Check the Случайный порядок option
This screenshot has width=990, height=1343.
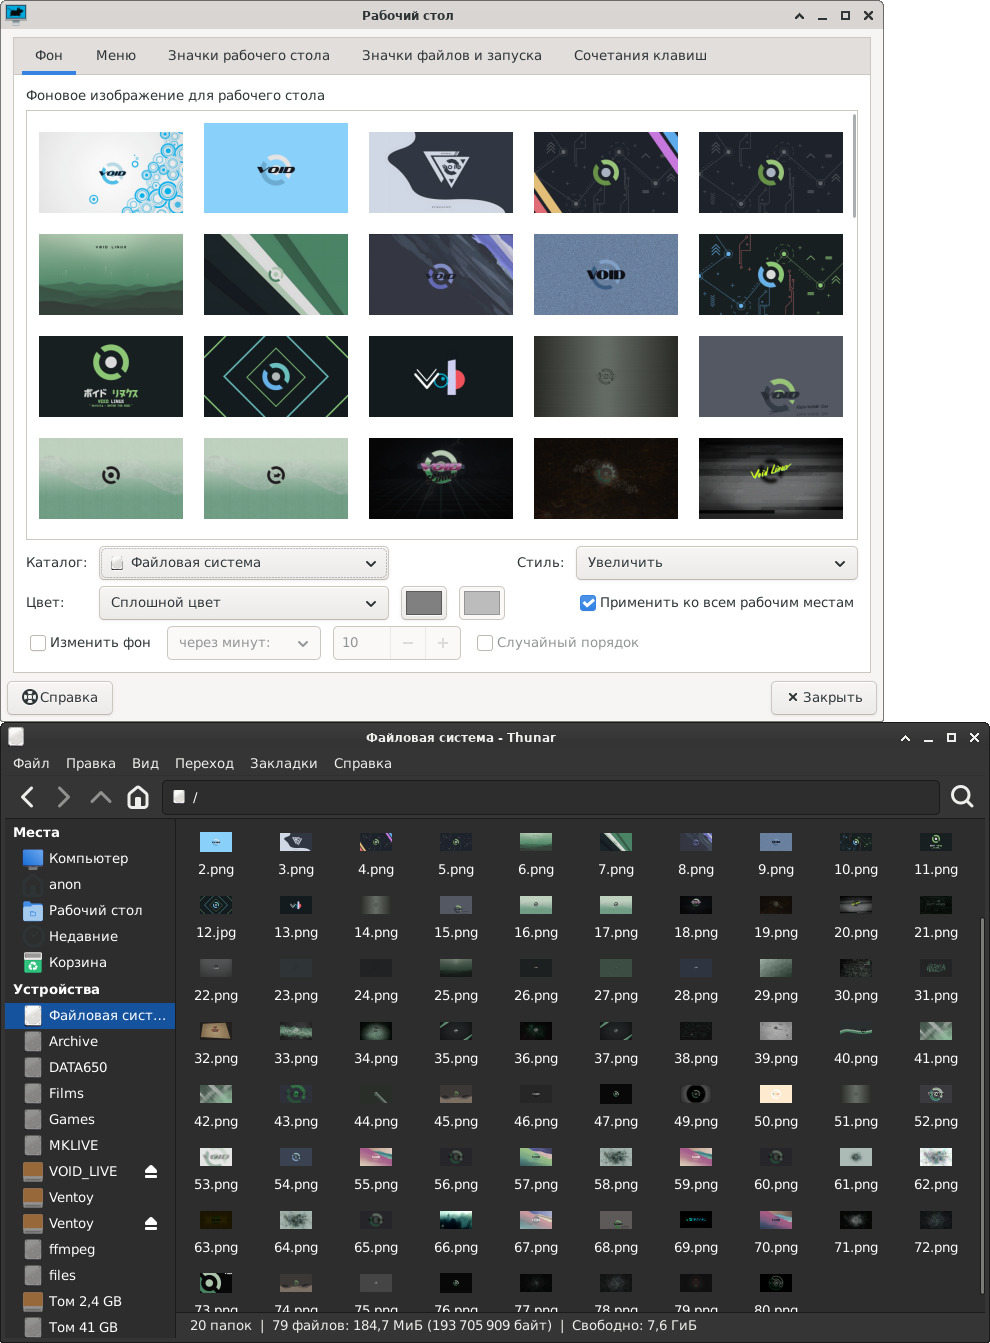(x=485, y=643)
